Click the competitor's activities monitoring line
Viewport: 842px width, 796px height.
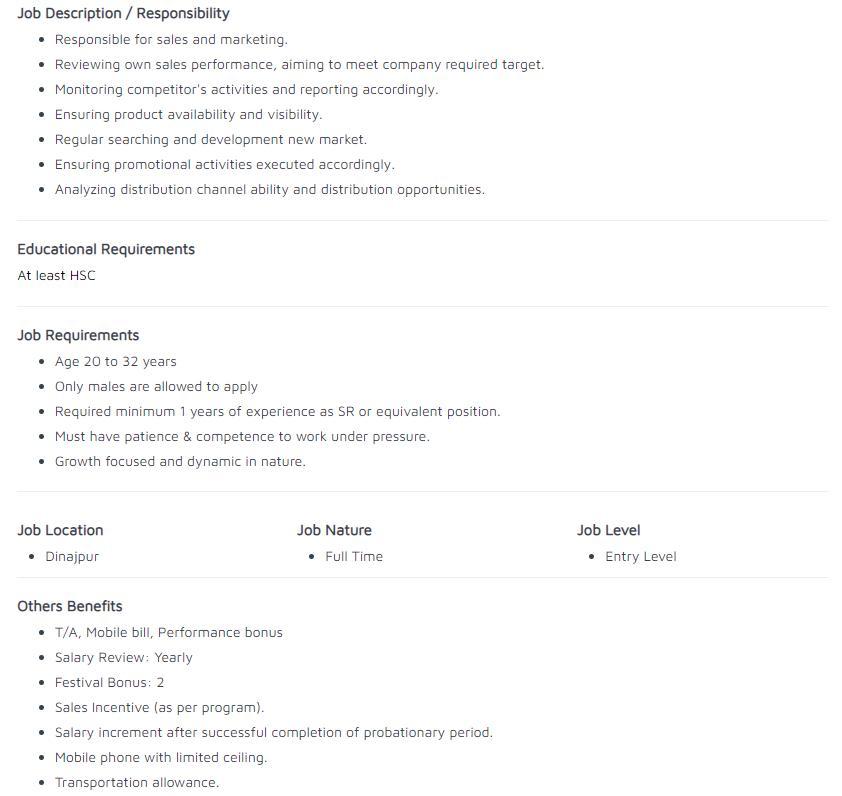(246, 90)
